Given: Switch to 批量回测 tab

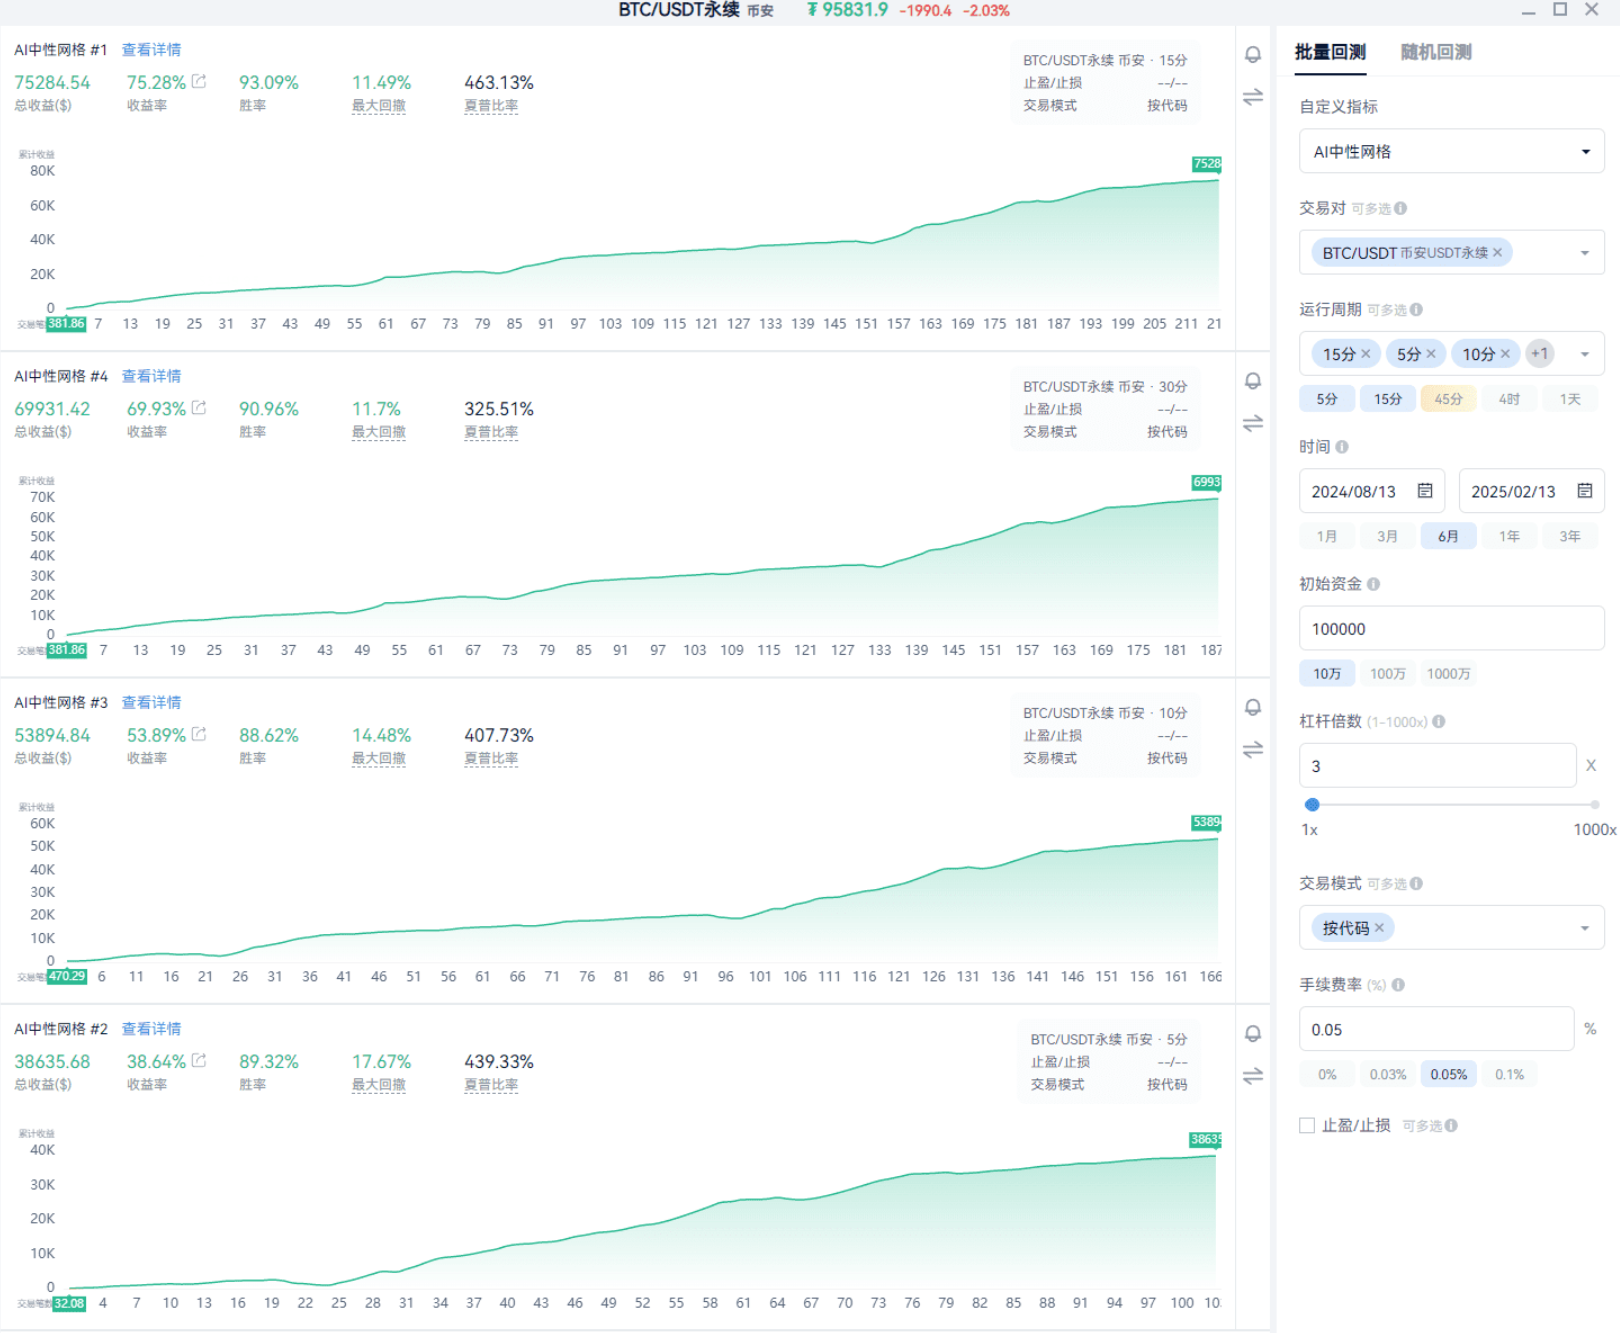Looking at the screenshot, I should tap(1330, 52).
